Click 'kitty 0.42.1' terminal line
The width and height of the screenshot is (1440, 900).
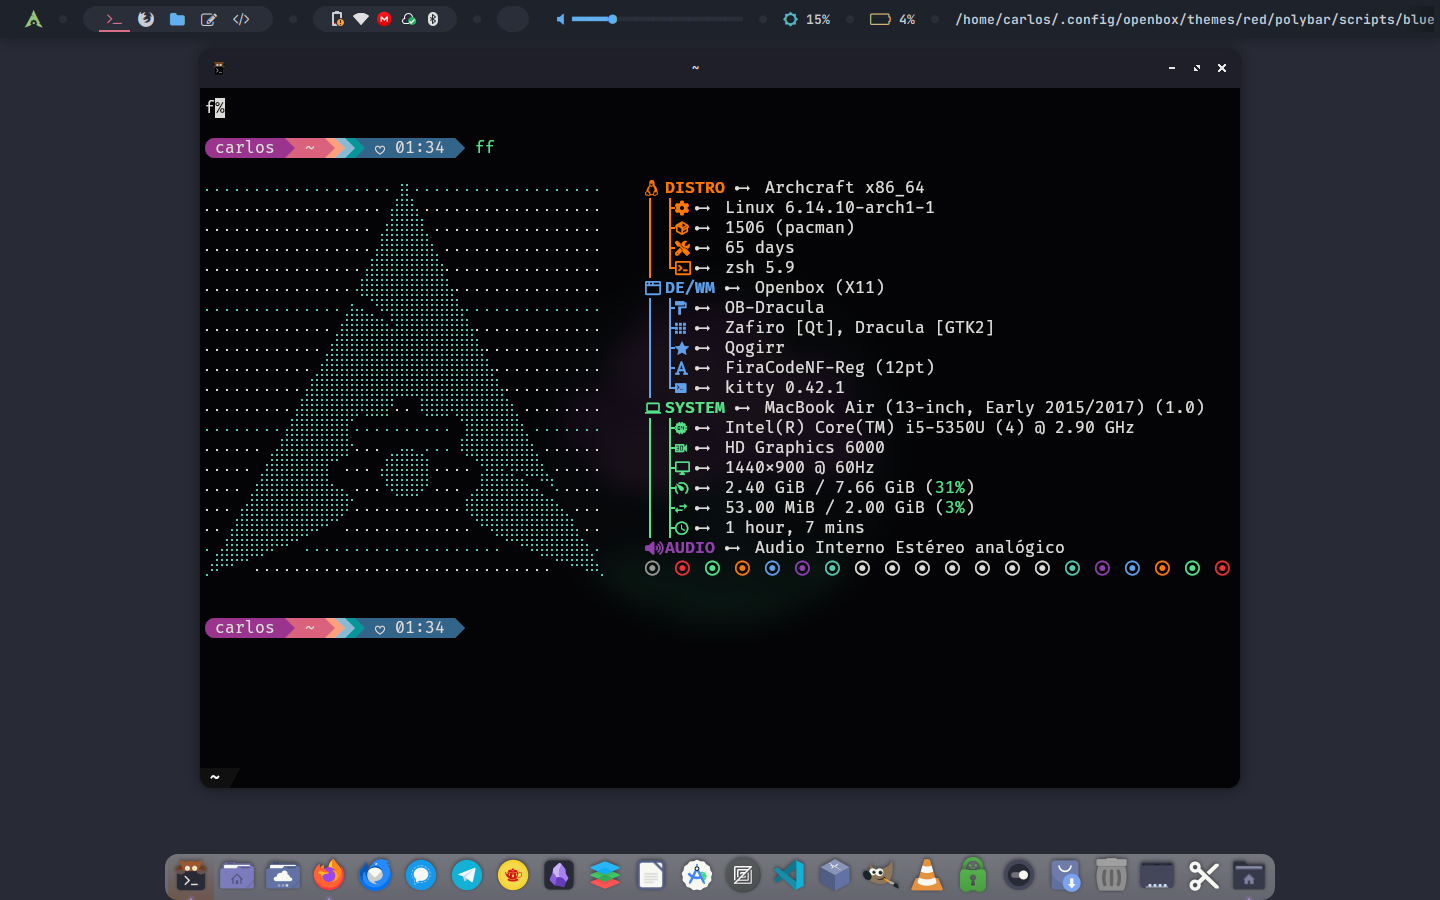tap(785, 387)
